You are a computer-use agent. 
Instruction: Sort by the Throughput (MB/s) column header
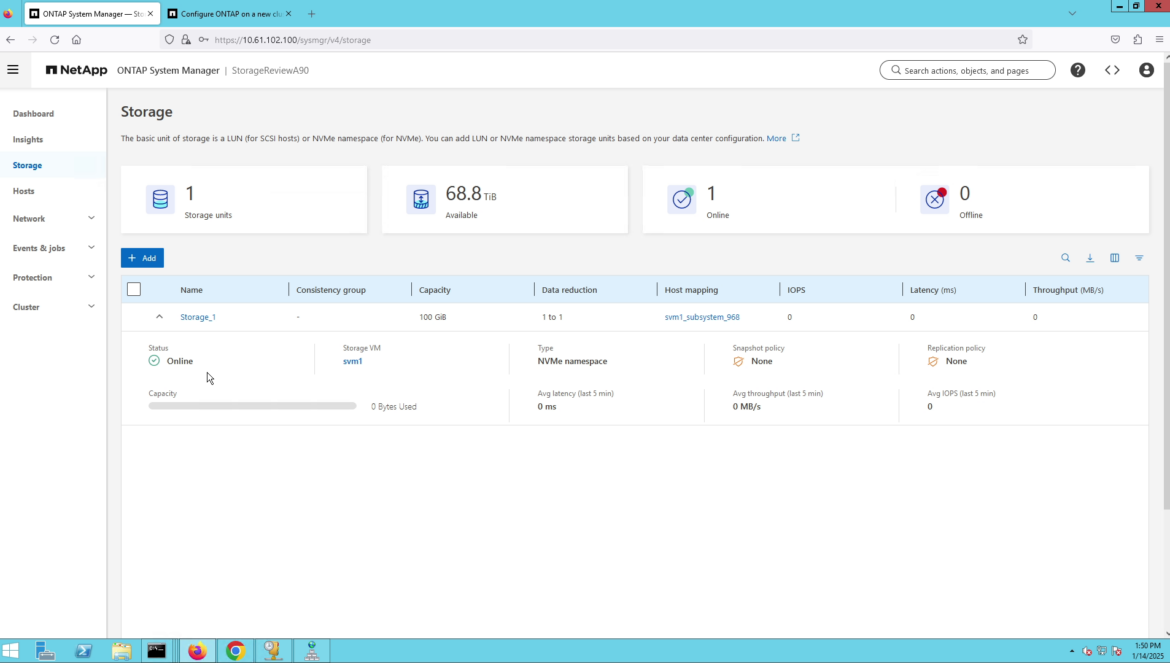coord(1068,289)
